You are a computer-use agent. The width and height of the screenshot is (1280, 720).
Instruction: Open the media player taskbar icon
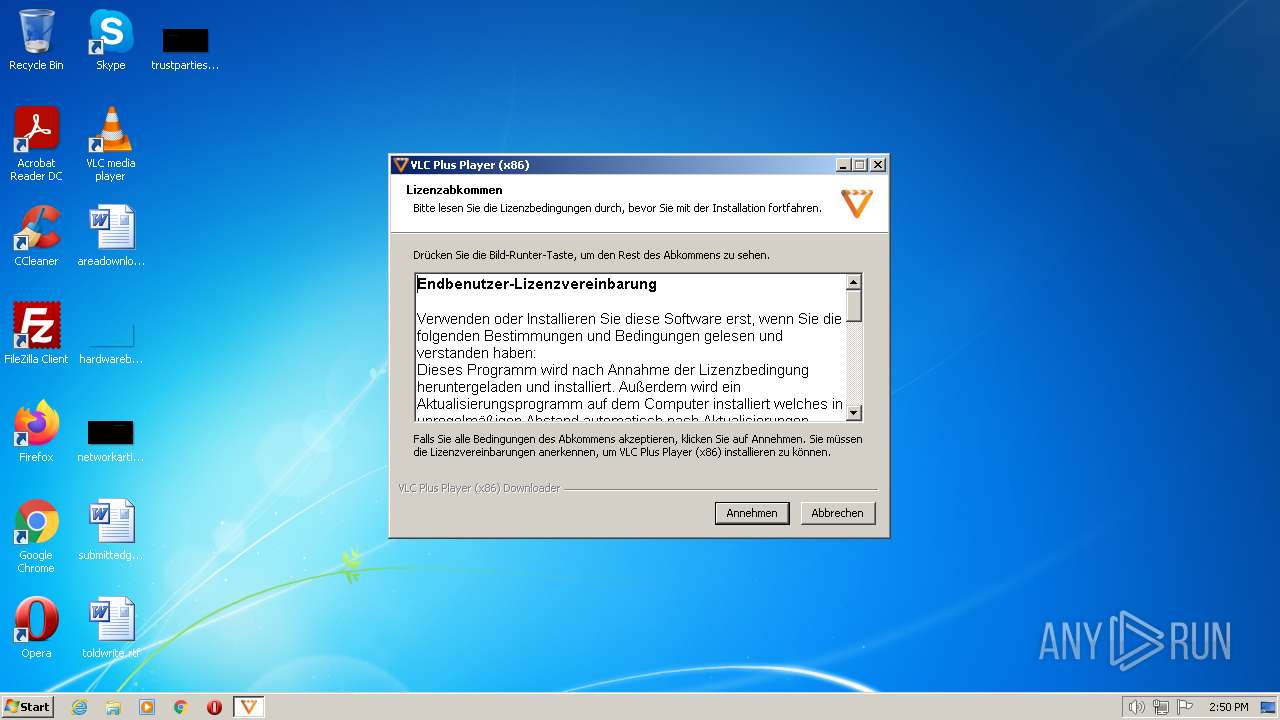(x=147, y=707)
